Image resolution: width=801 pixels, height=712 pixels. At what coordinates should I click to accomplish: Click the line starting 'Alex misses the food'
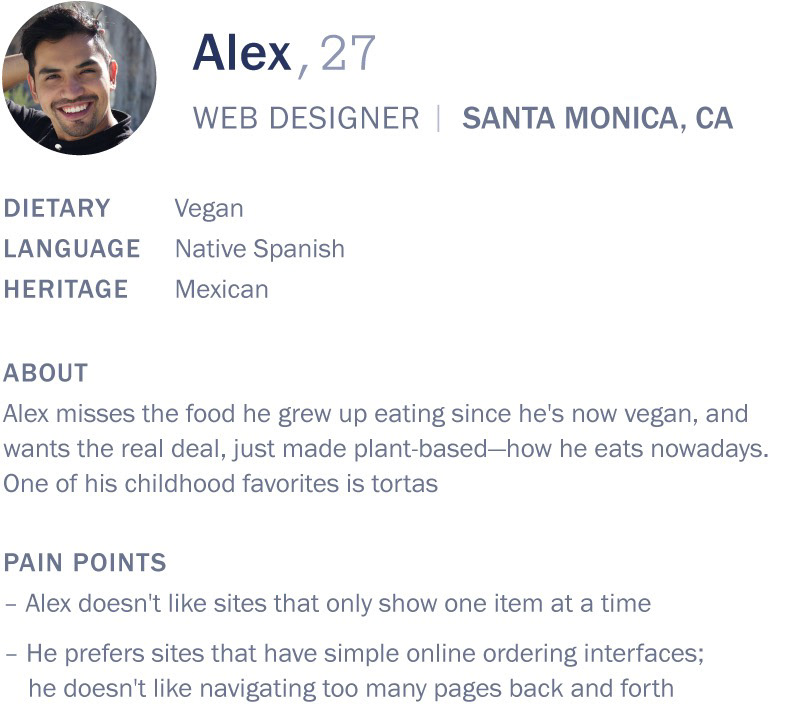coord(376,415)
